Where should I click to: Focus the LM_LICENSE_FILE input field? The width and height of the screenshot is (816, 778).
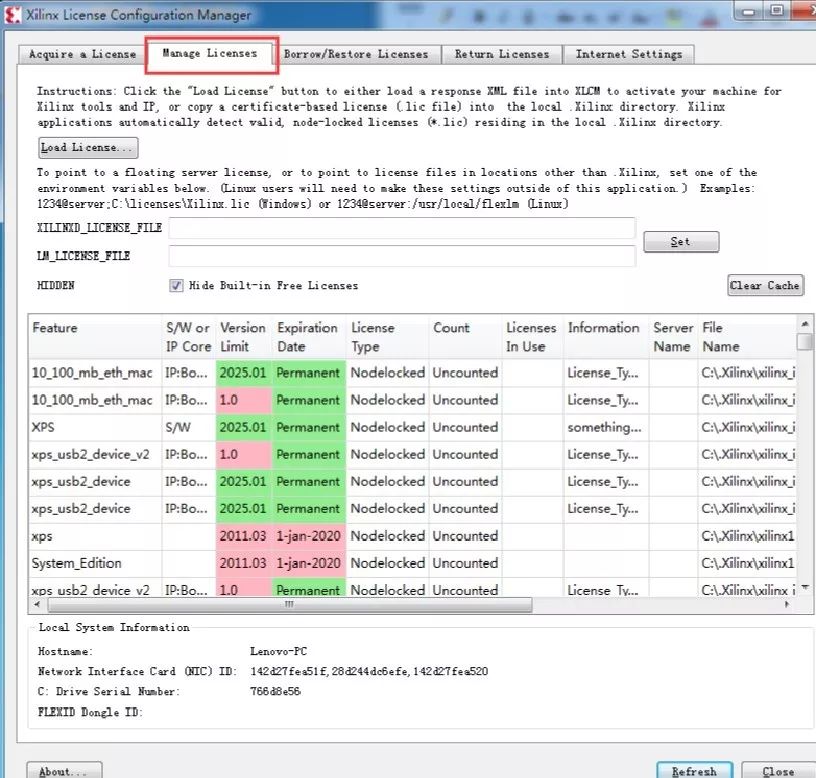(402, 256)
